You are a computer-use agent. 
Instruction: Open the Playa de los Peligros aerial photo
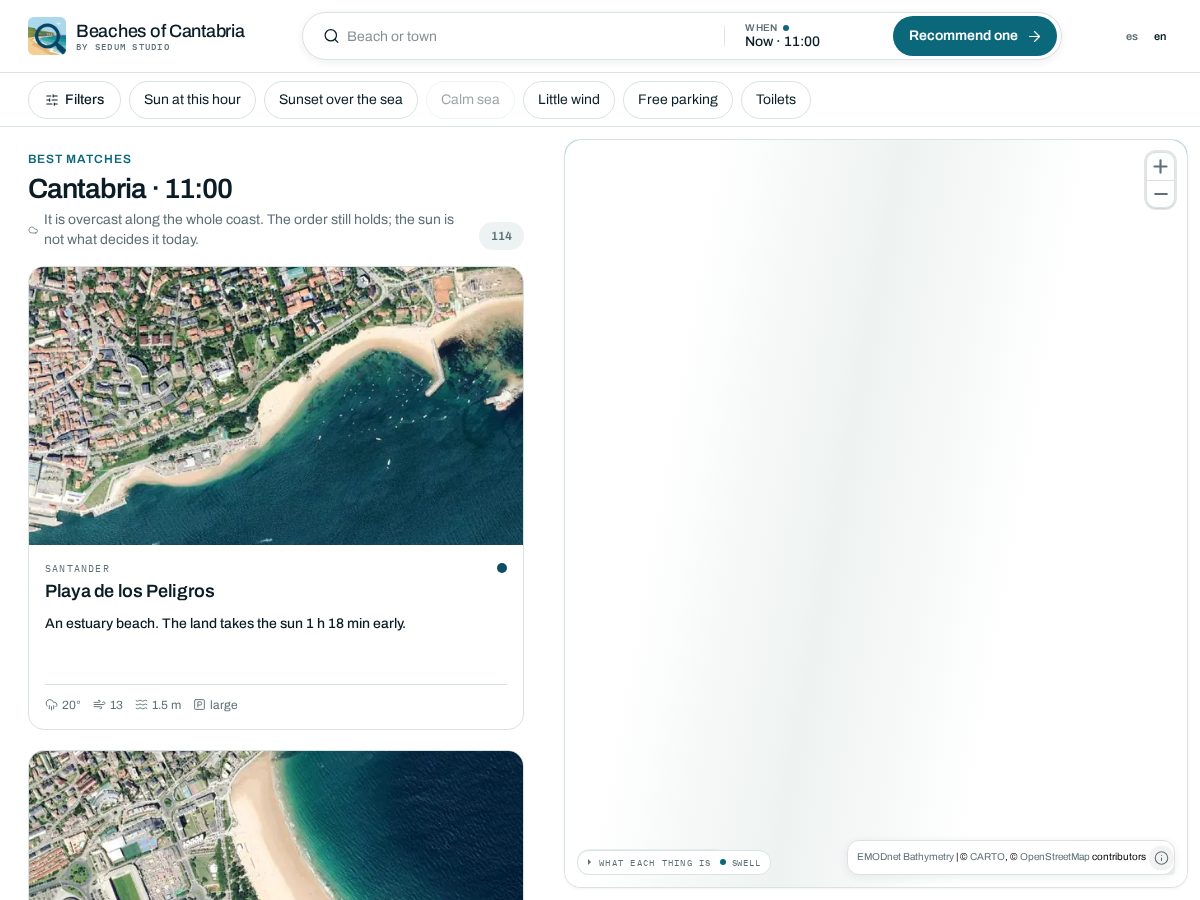(x=276, y=406)
